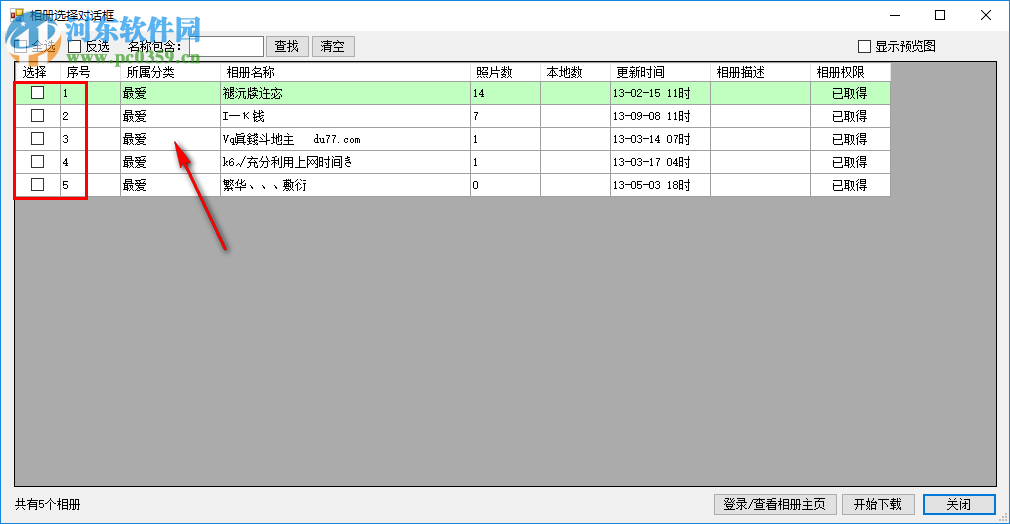1010x524 pixels.
Task: Check the box for album row 1
Action: [38, 93]
